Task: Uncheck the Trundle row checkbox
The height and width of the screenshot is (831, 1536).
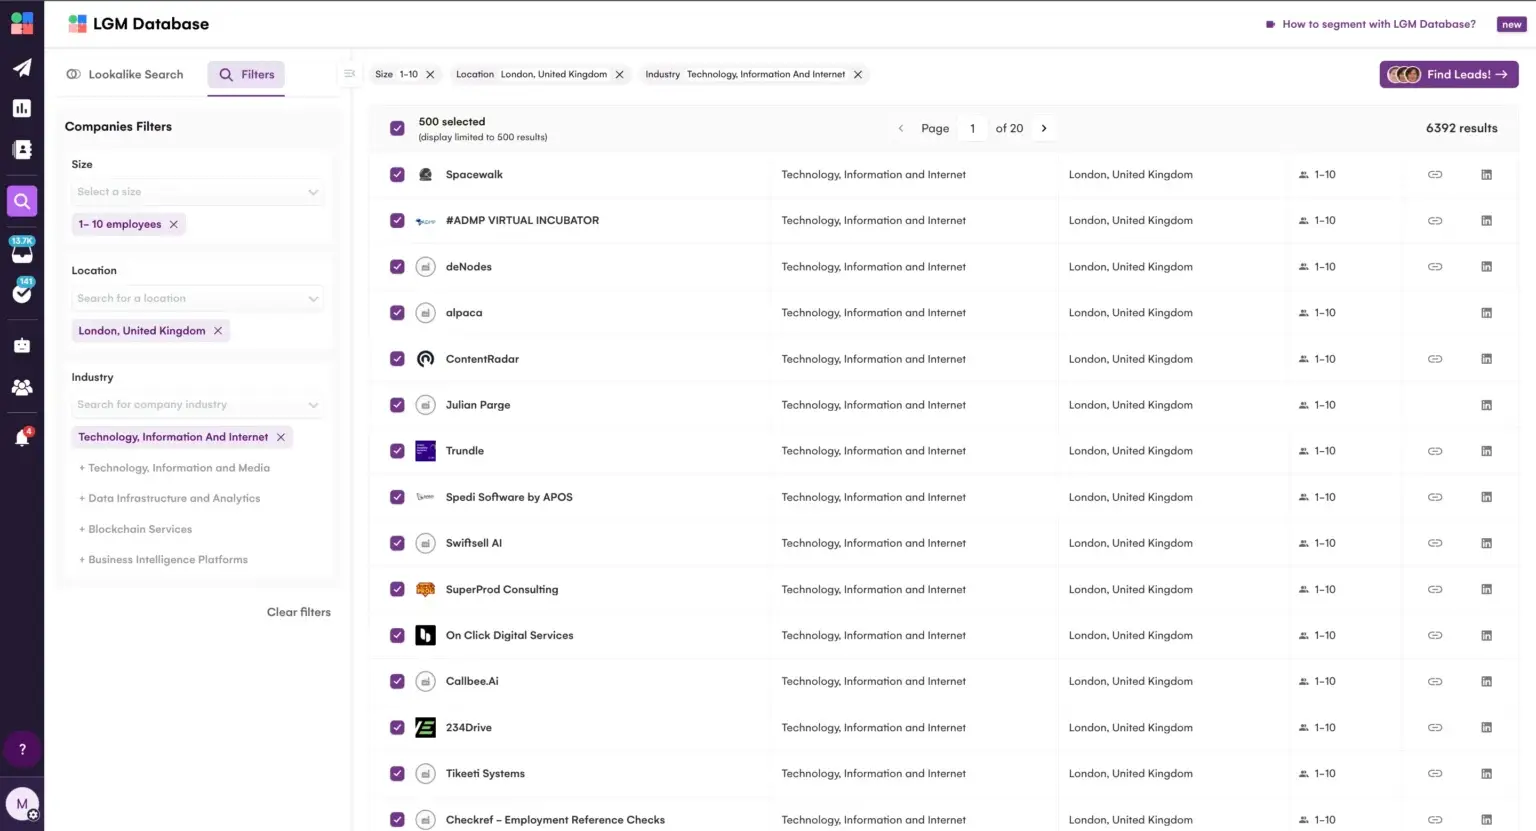Action: [x=397, y=451]
